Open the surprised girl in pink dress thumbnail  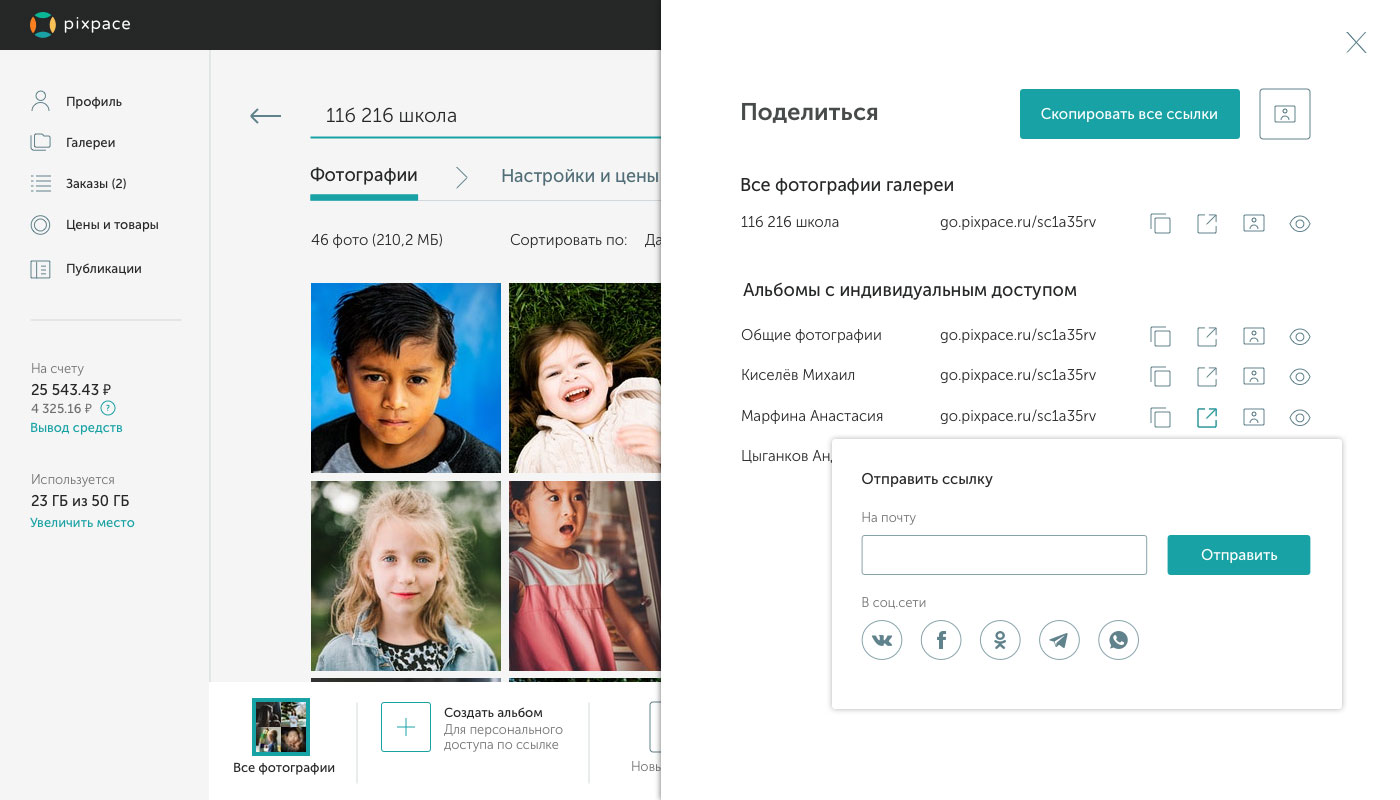coord(585,576)
